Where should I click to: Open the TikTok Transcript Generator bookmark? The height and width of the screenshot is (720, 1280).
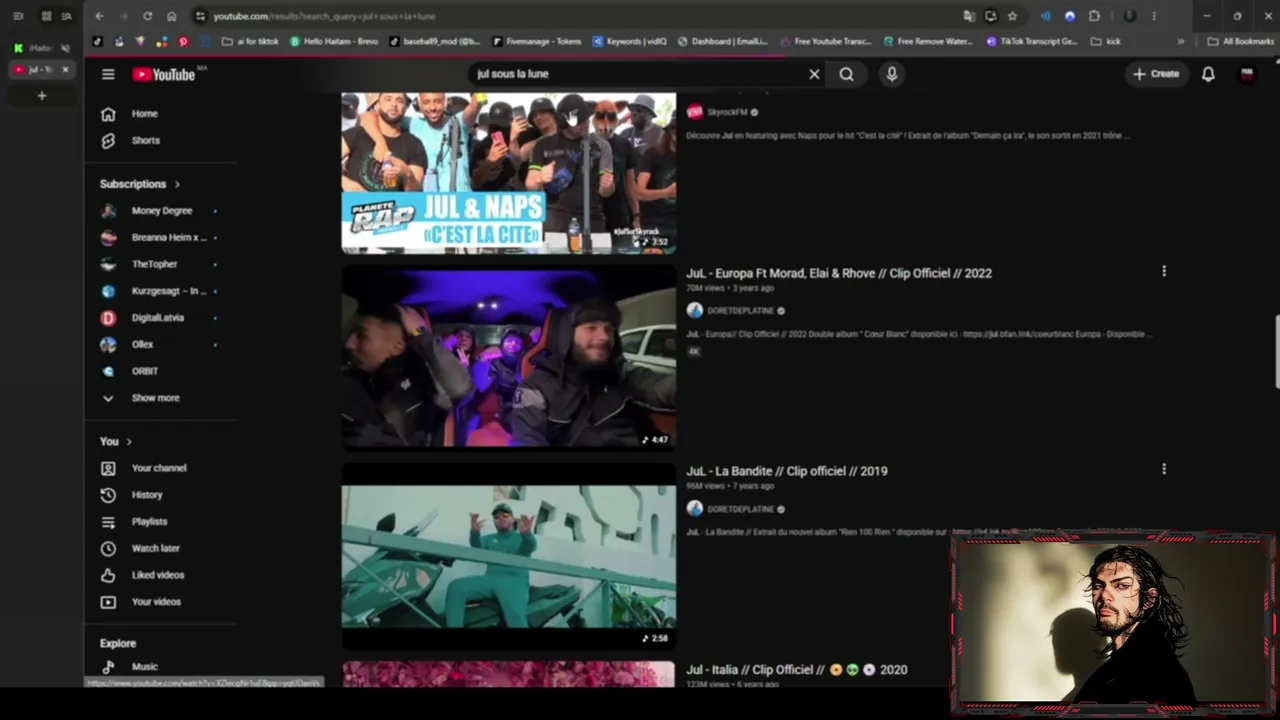(1032, 42)
